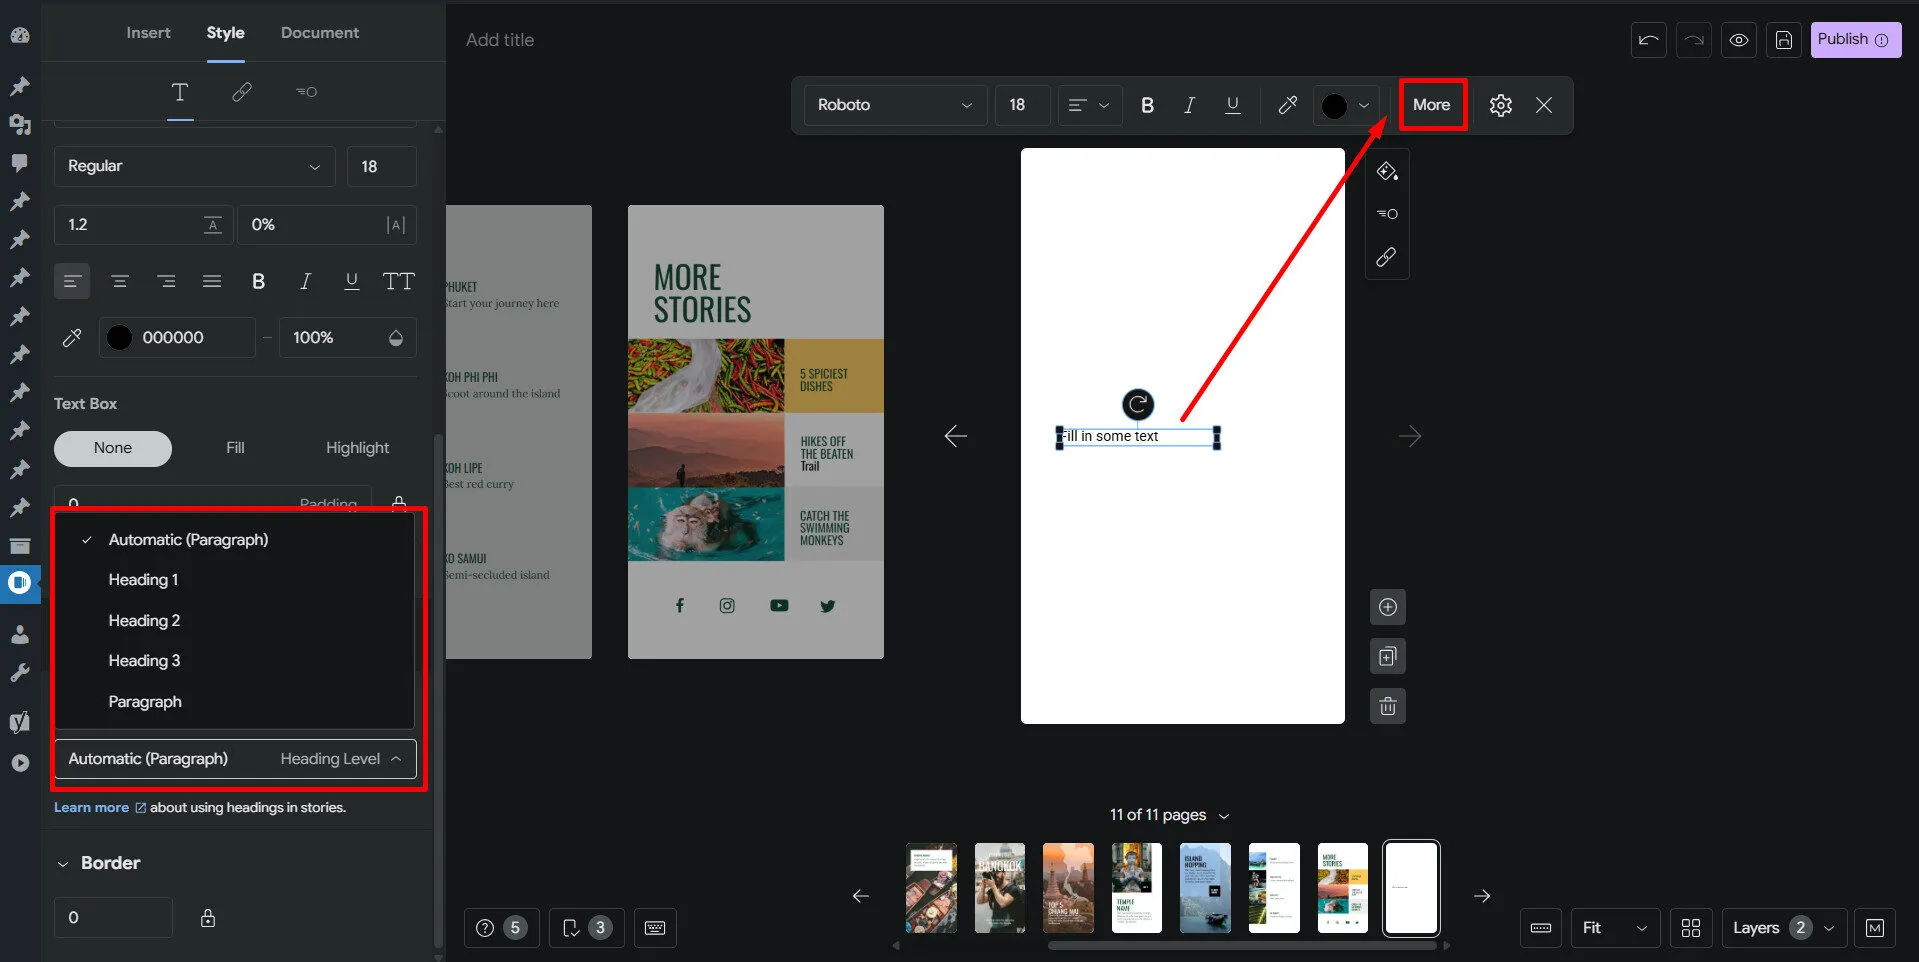This screenshot has width=1919, height=962.
Task: Delete page using trash icon
Action: point(1387,707)
